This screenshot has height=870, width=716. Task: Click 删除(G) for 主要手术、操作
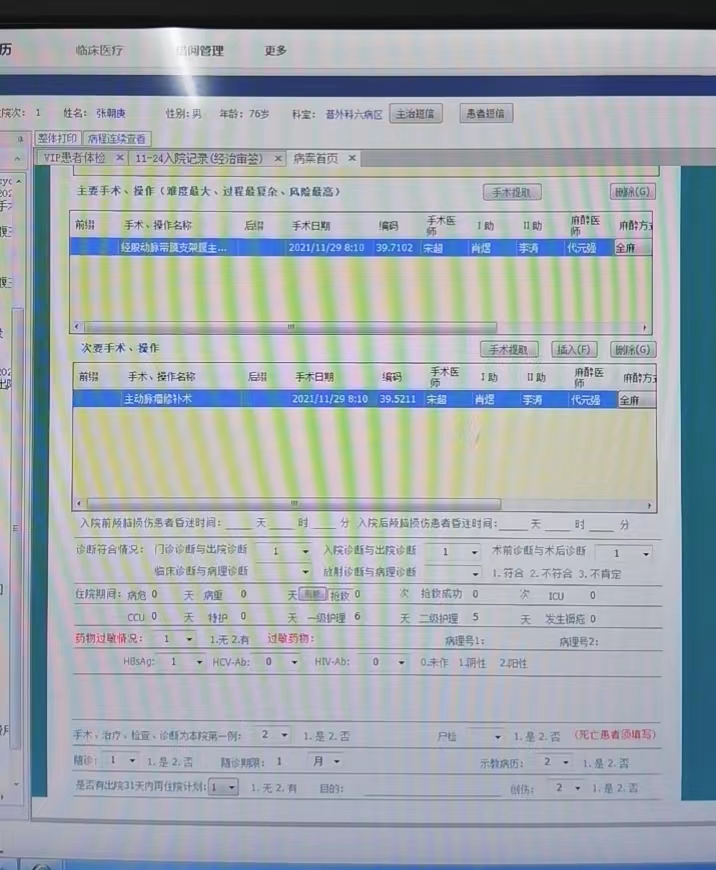[x=633, y=192]
